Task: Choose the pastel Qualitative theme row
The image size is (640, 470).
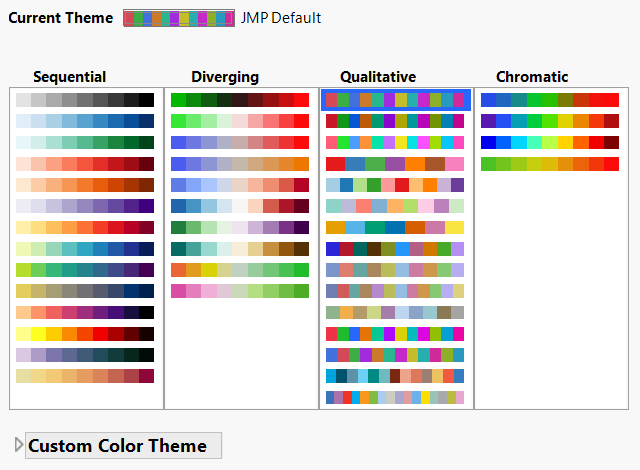Action: click(x=395, y=206)
